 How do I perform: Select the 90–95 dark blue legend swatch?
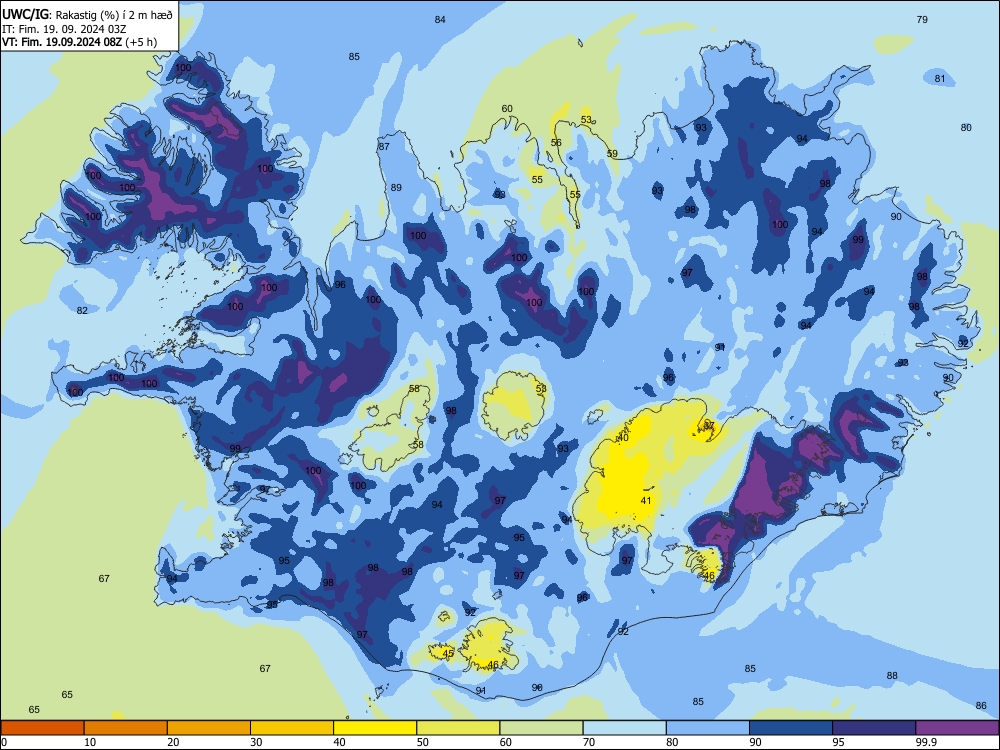(791, 728)
